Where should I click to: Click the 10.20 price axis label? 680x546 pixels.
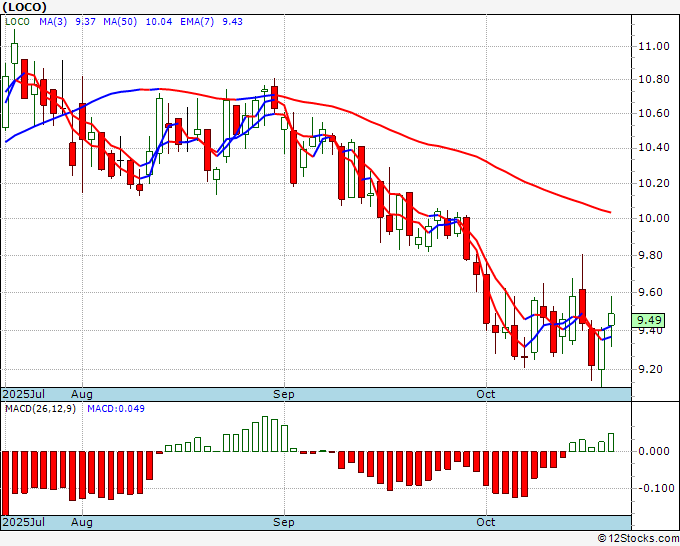point(654,183)
